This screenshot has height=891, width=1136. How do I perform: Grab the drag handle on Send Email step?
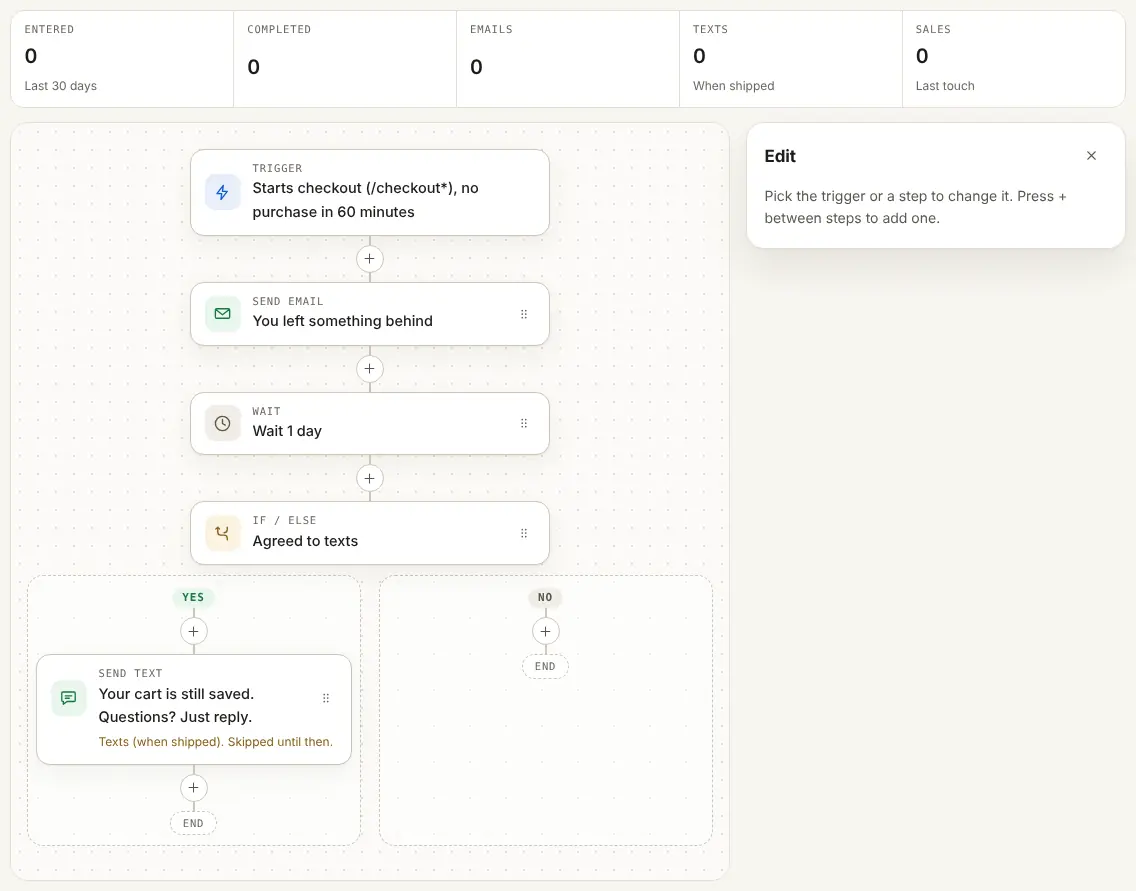tap(524, 314)
